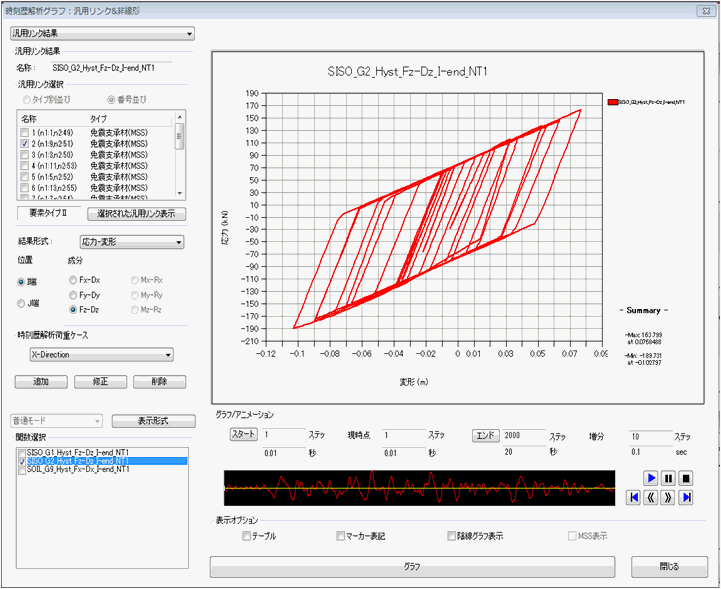This screenshot has width=721, height=589.
Task: Enable the 陰線グラフ表示 option
Action: [x=452, y=536]
